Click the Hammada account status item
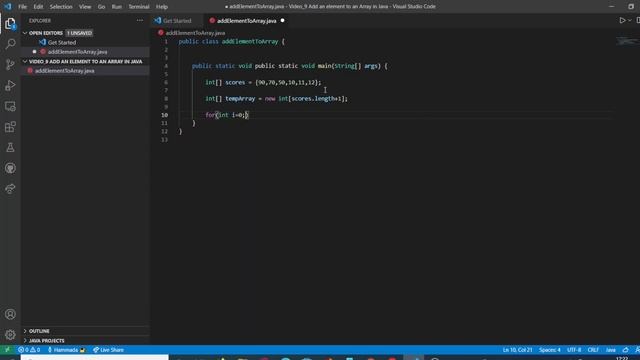The height and width of the screenshot is (360, 640). point(67,350)
